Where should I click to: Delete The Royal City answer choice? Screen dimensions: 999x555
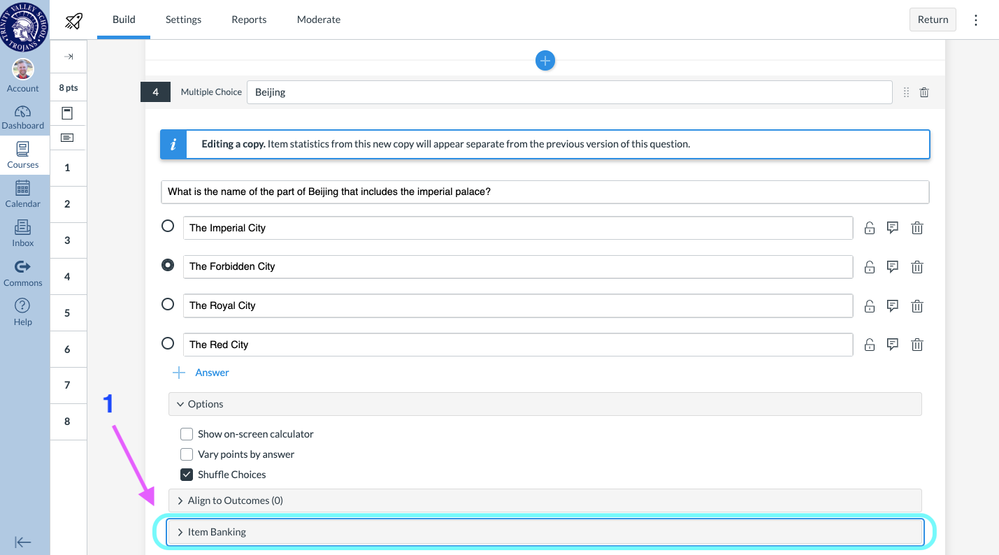pos(917,306)
